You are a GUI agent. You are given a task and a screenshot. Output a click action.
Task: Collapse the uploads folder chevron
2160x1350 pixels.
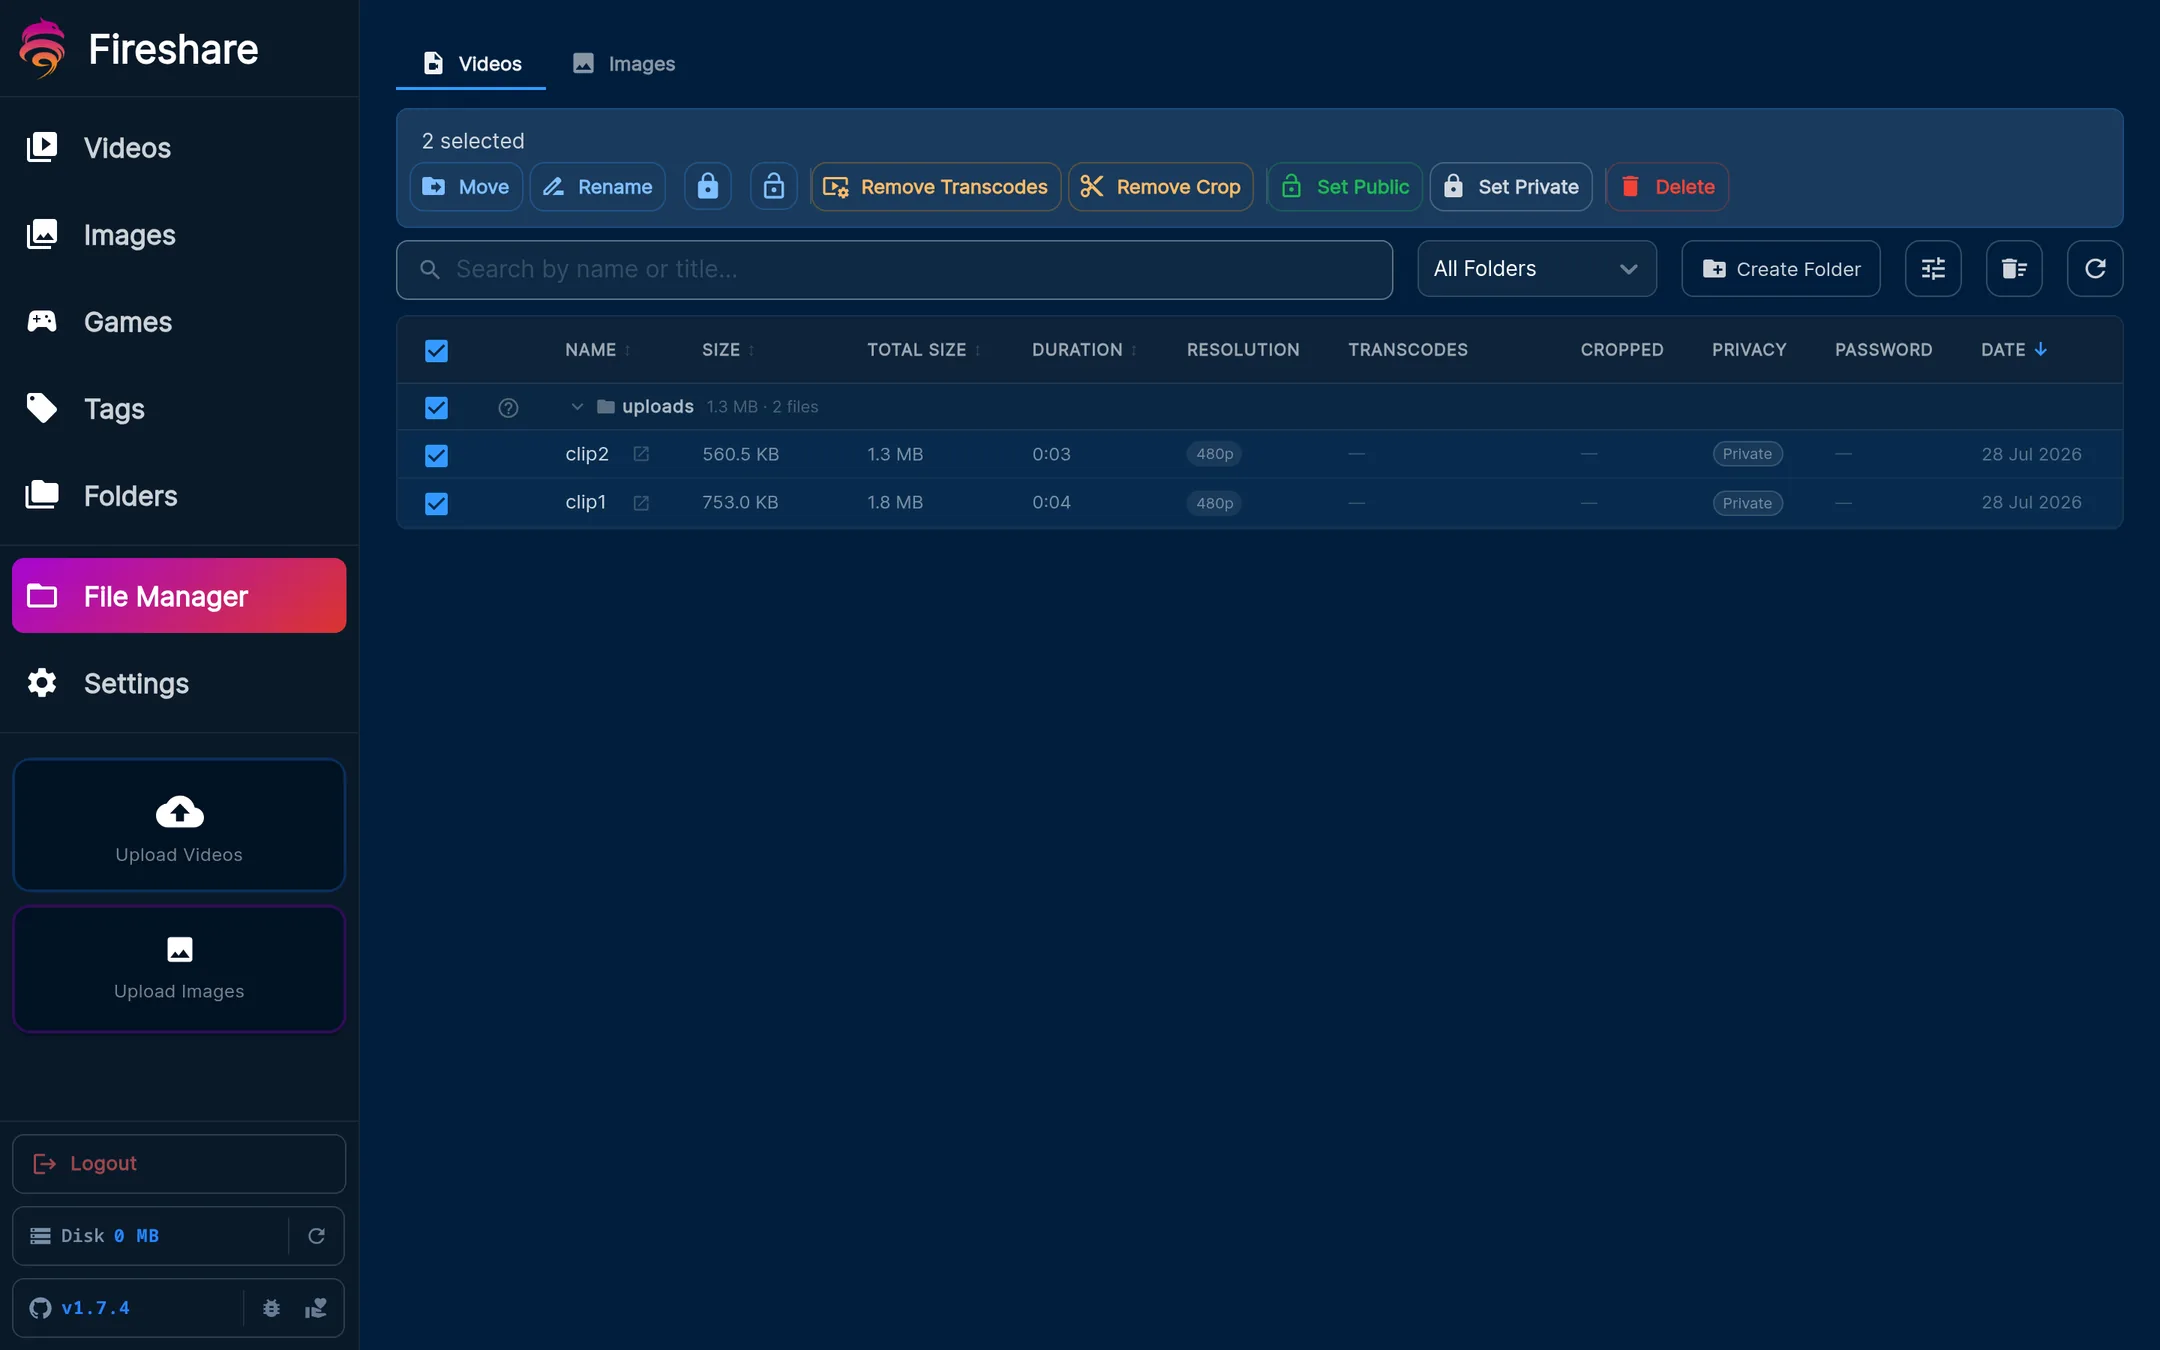click(577, 407)
